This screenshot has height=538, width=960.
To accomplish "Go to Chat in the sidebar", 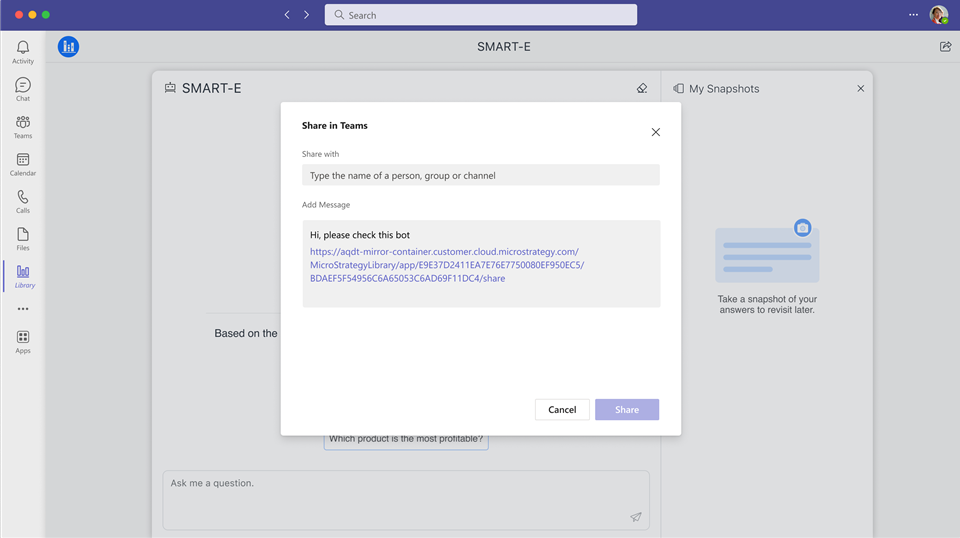I will [x=22, y=90].
